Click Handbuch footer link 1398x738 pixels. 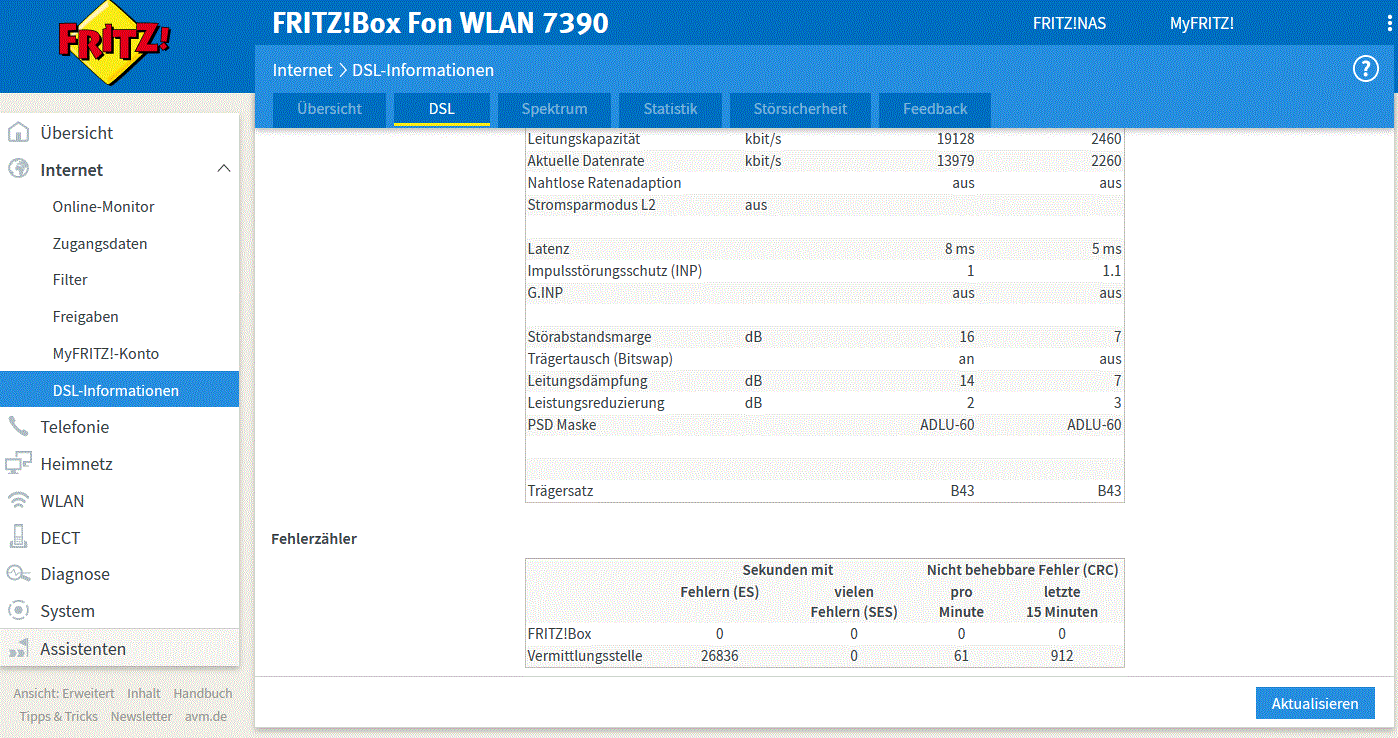pyautogui.click(x=203, y=693)
